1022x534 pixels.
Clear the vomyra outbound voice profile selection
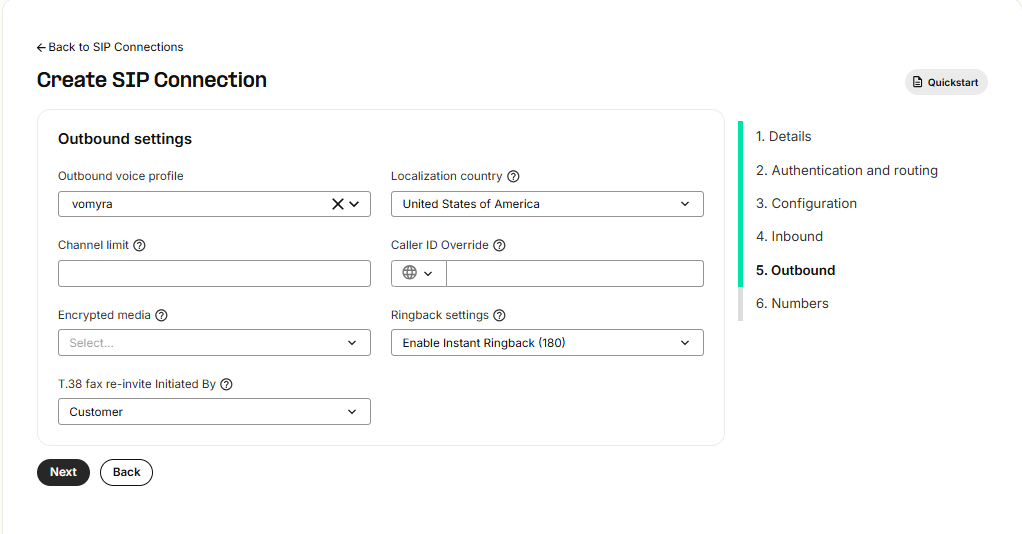[338, 204]
